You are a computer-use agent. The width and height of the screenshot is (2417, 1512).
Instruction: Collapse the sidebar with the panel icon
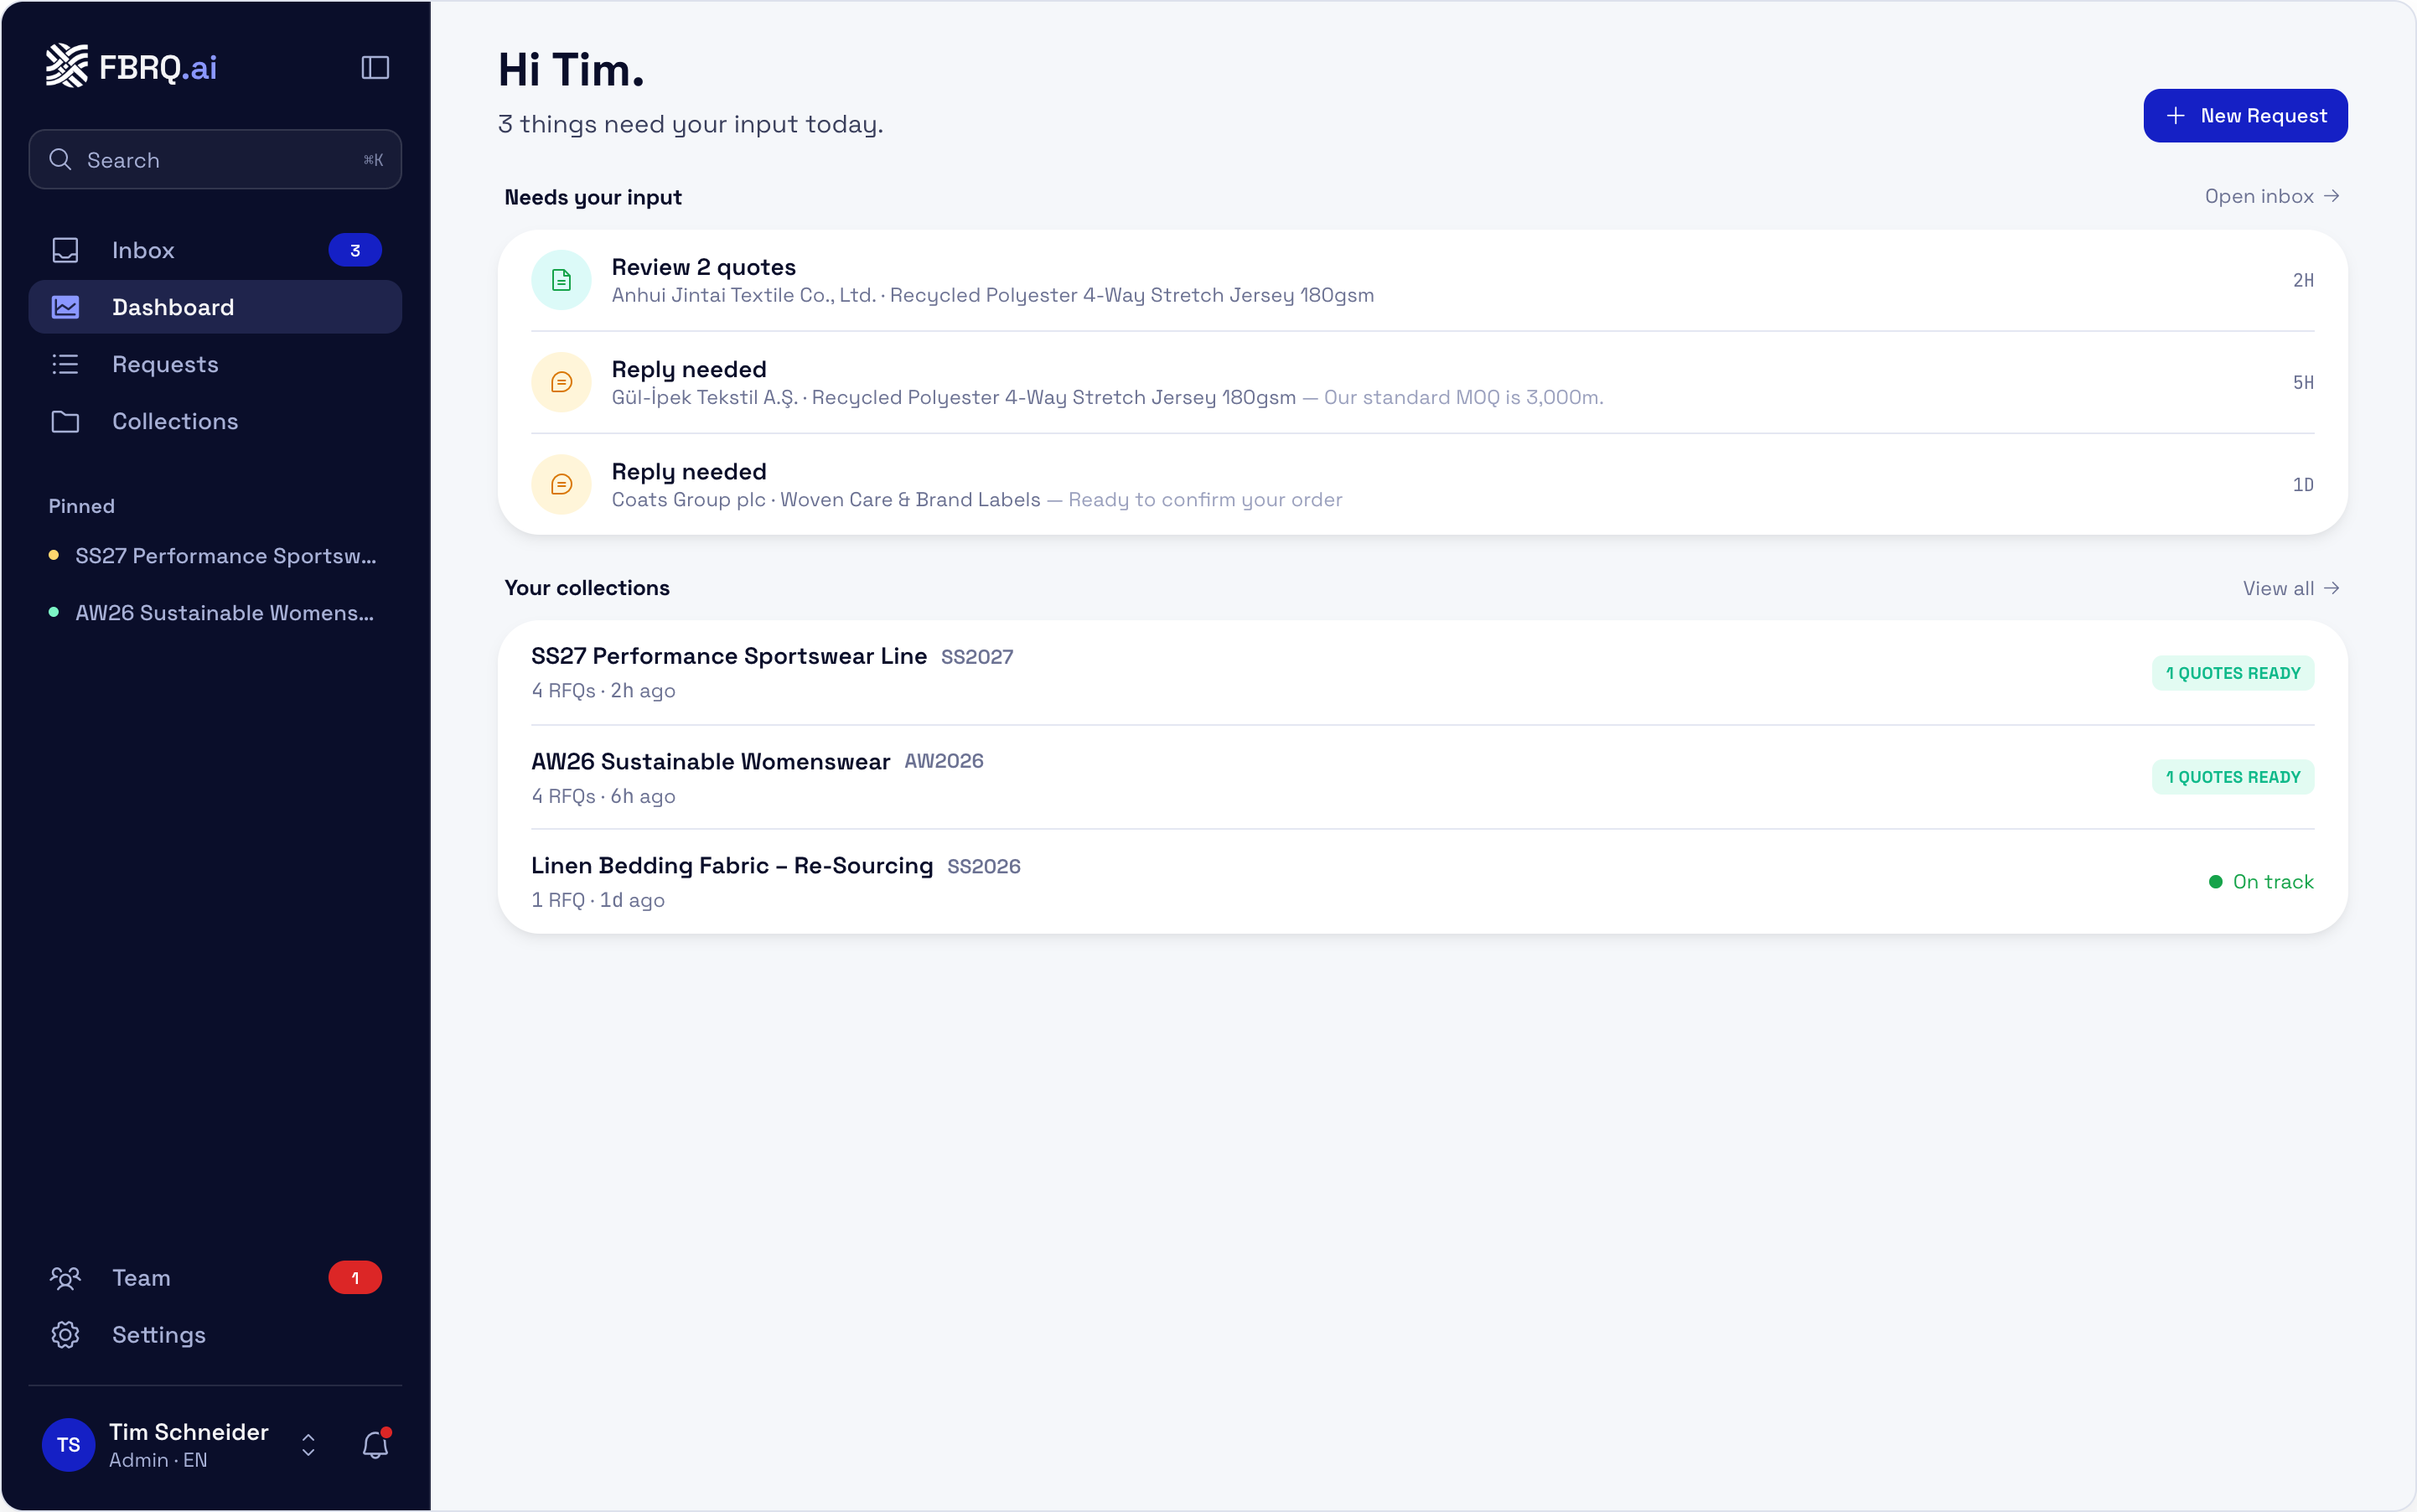[x=375, y=67]
